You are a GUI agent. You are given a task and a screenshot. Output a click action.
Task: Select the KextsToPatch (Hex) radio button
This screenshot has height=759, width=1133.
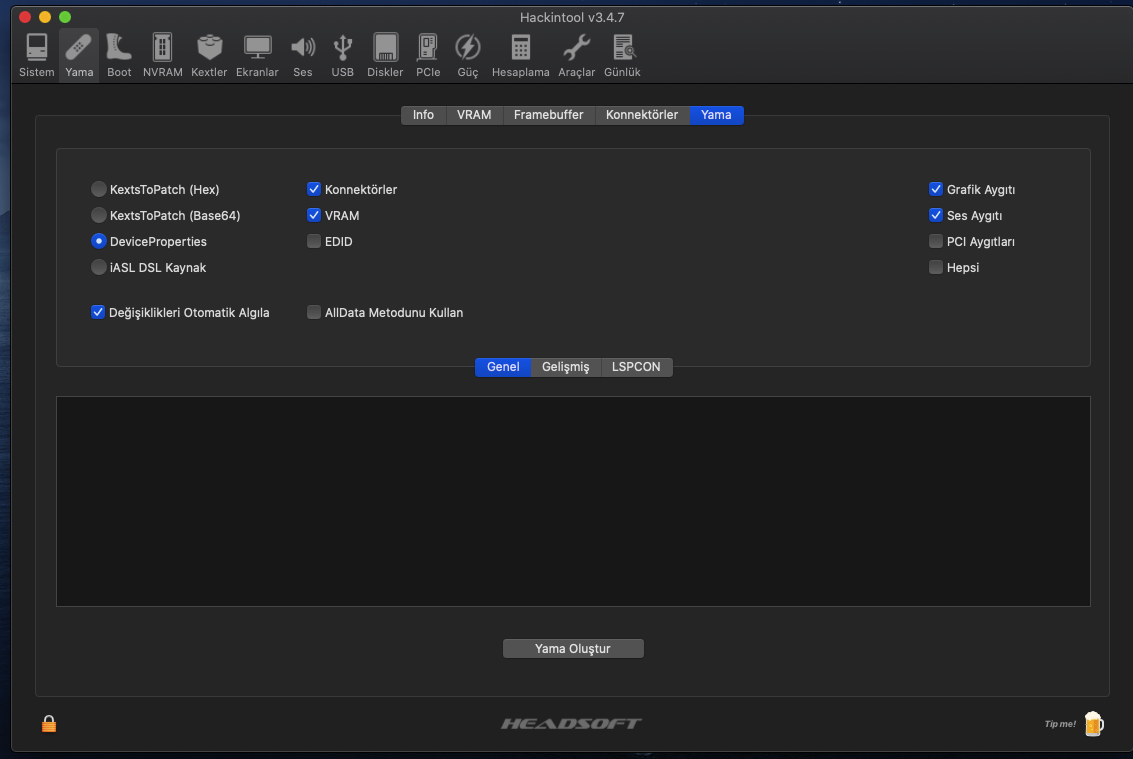pos(98,188)
